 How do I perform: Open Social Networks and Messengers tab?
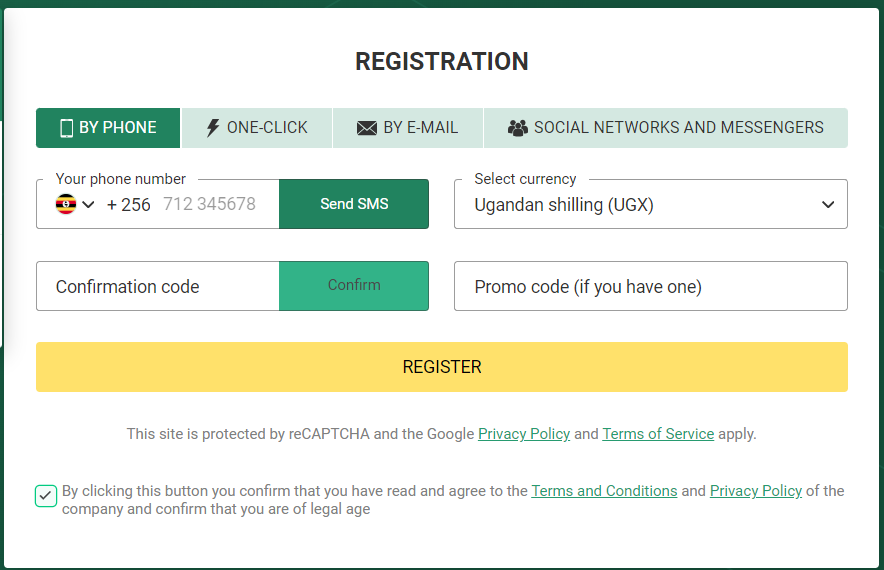[x=666, y=128]
